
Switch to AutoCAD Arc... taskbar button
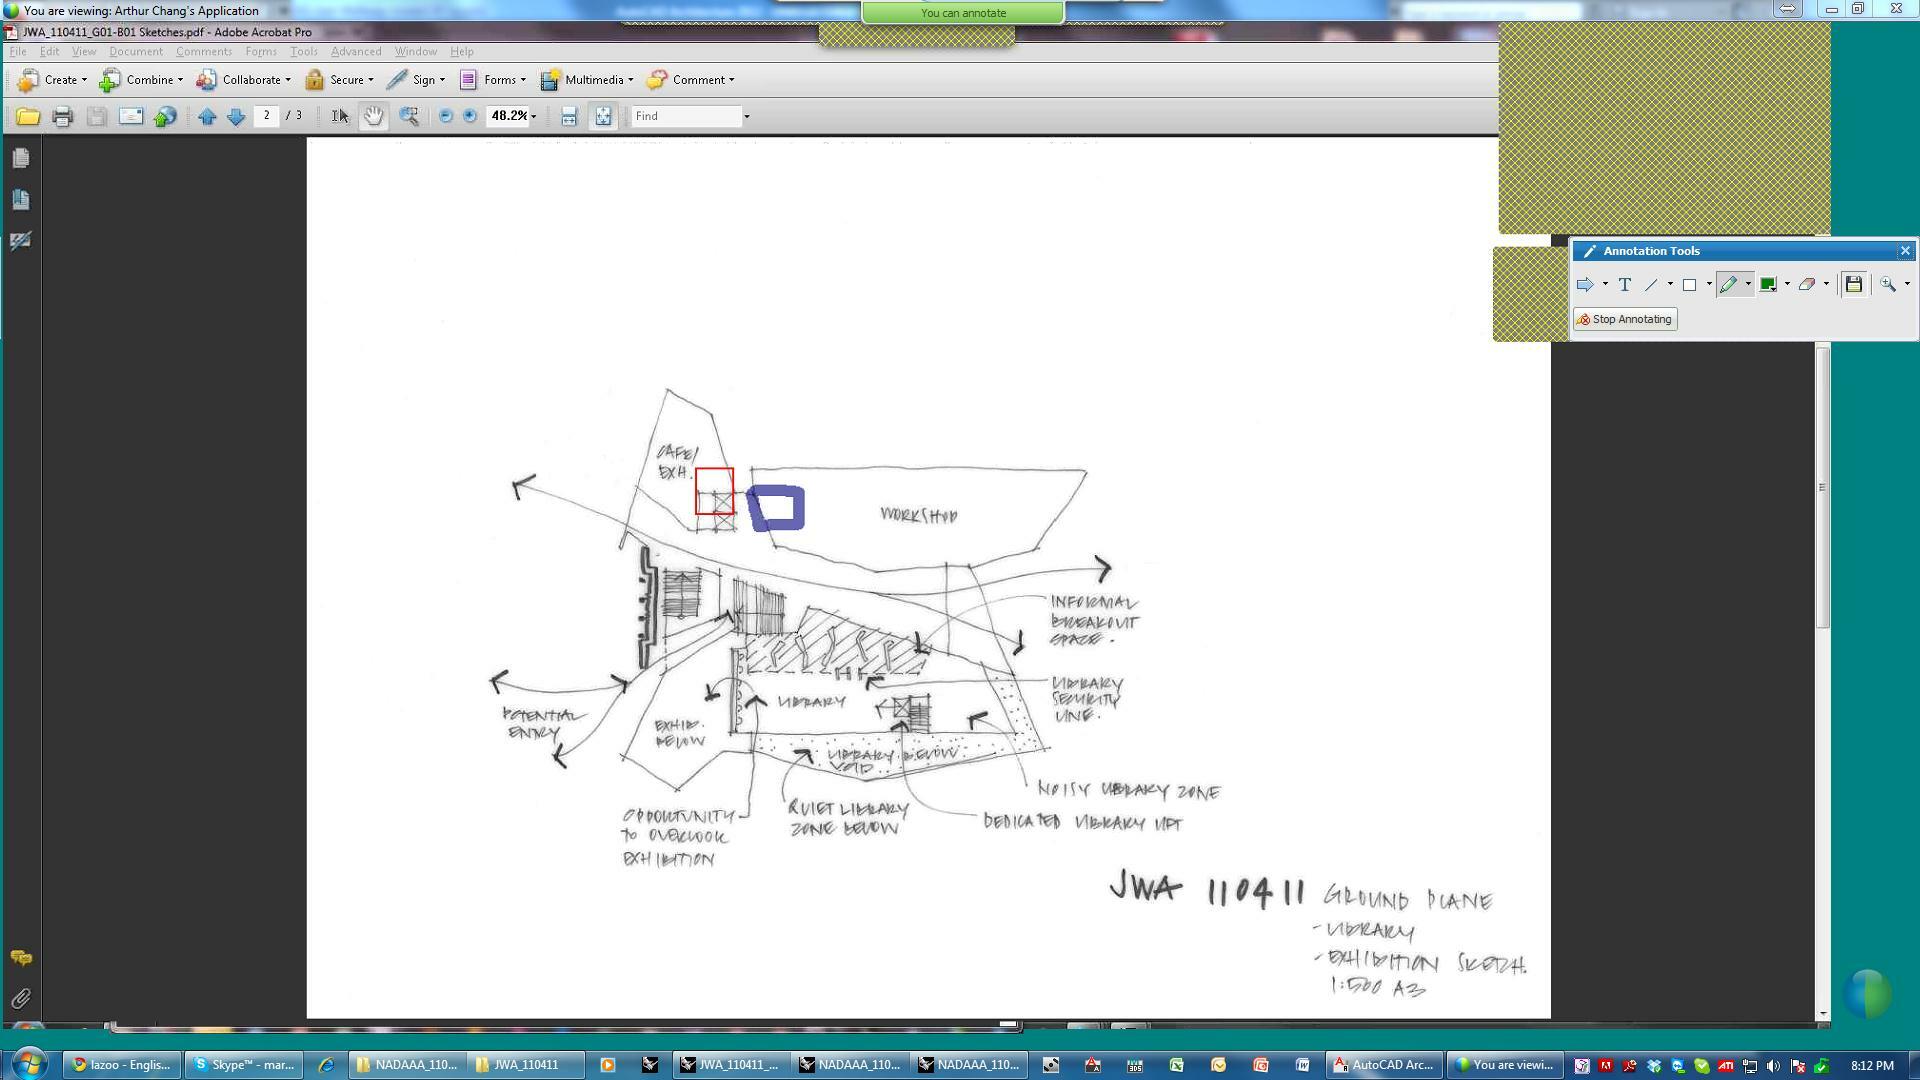click(1383, 1065)
